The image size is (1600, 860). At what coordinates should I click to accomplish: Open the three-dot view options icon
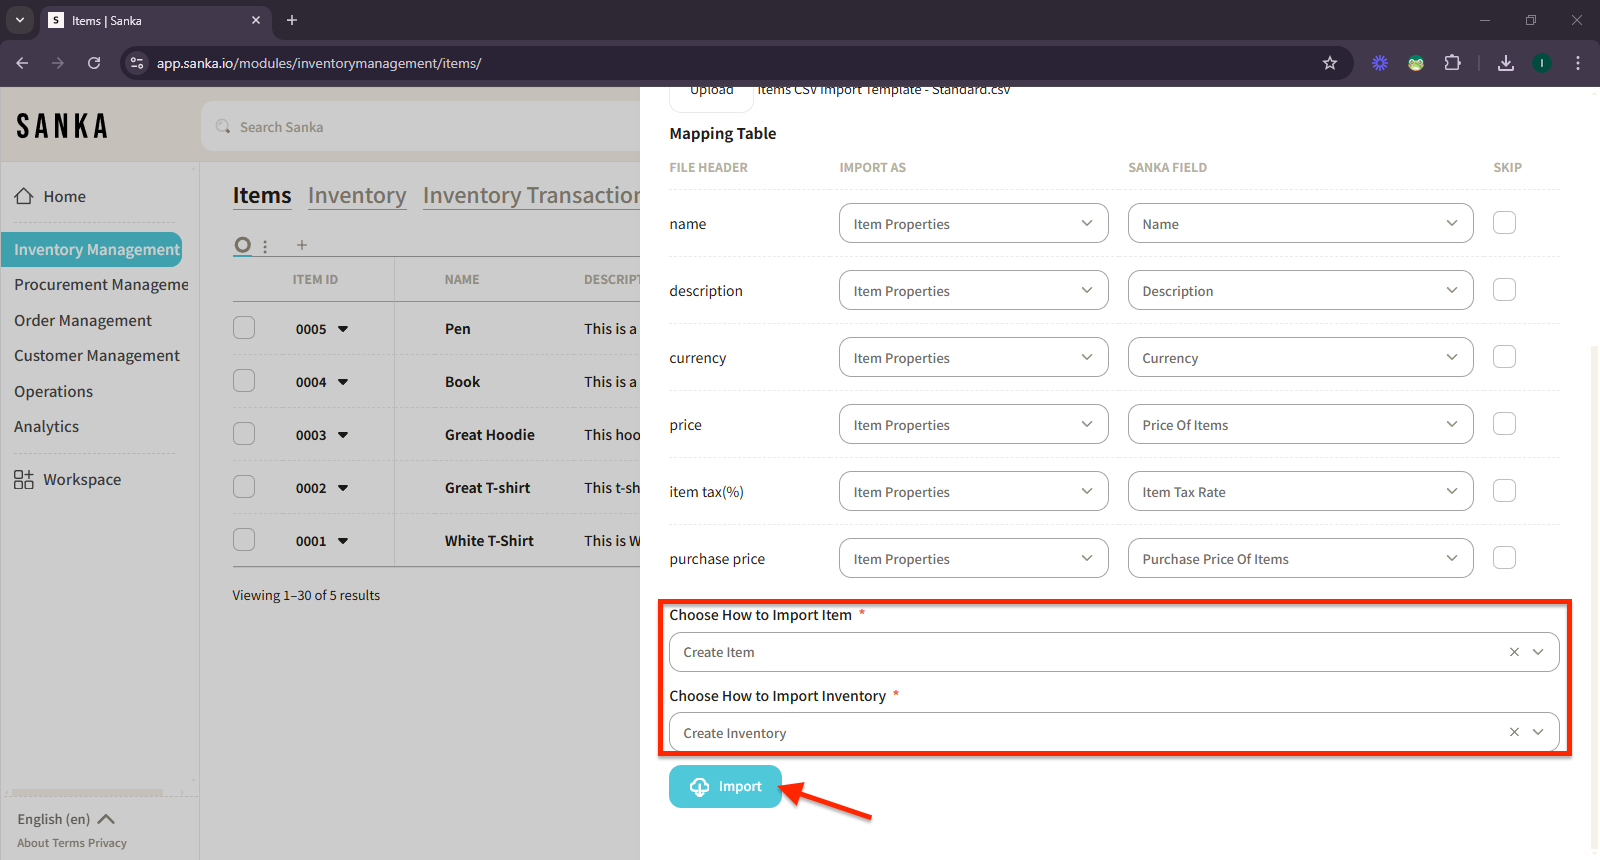265,246
